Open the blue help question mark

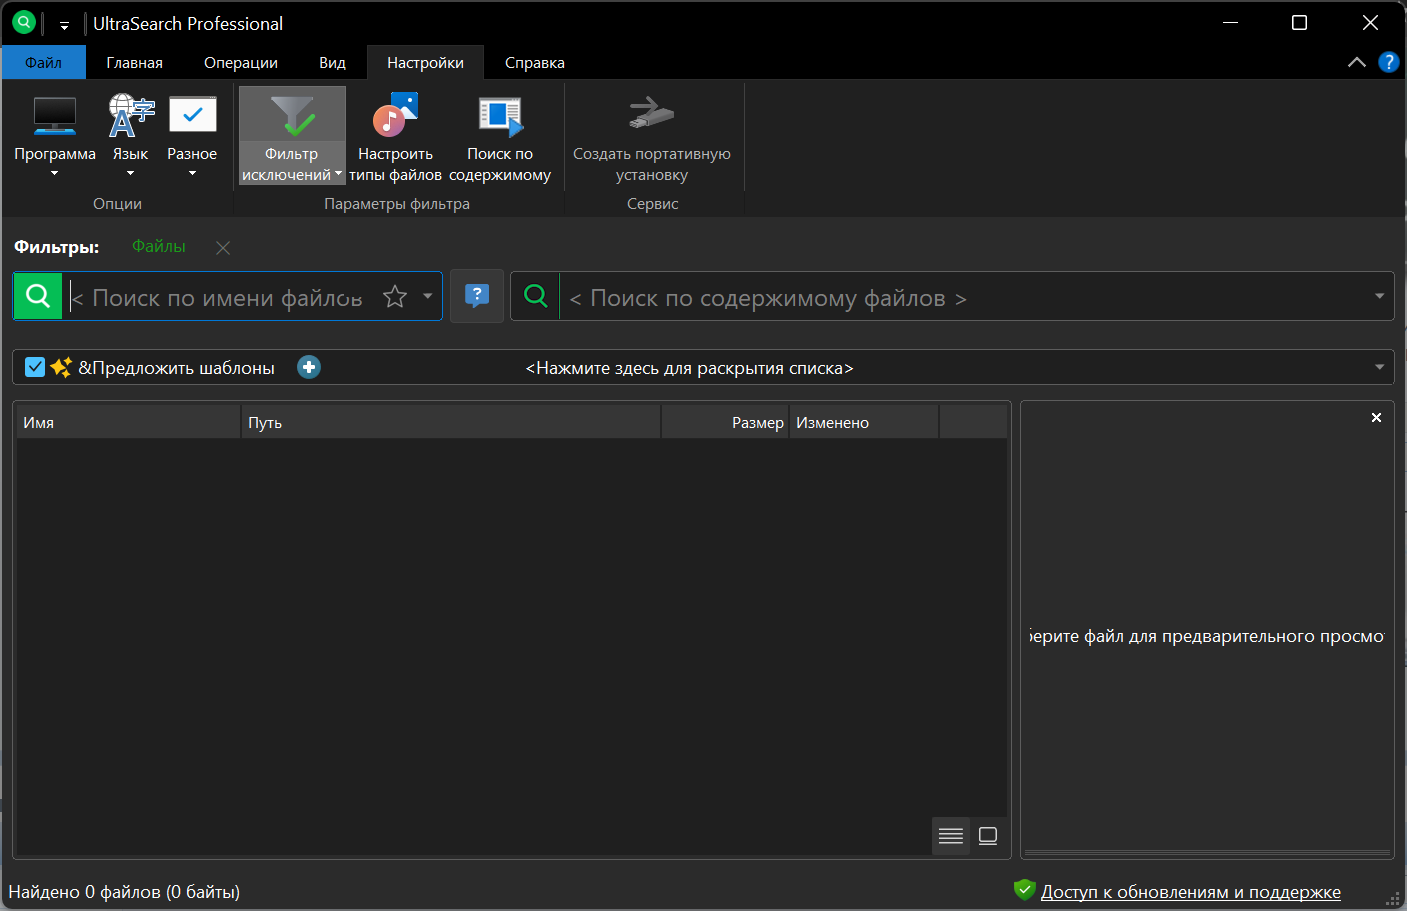click(x=1388, y=62)
